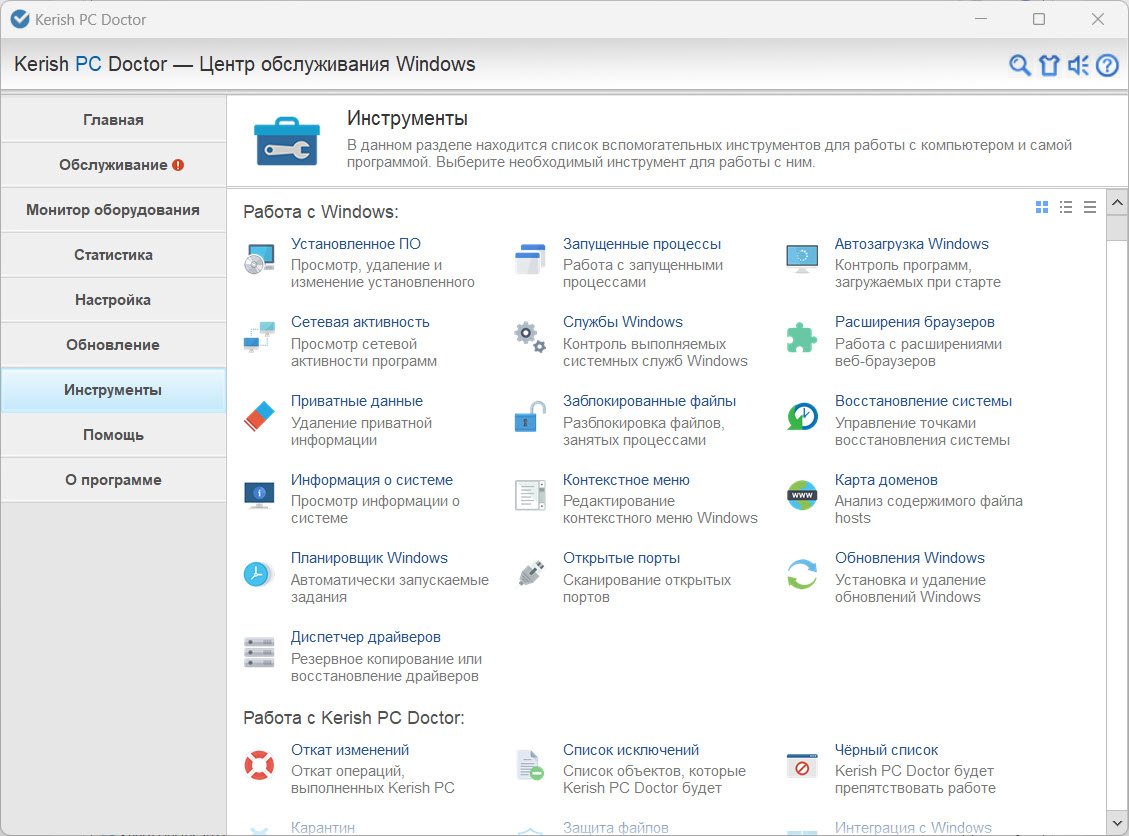Screen dimensions: 1129x836
Task: Click the Приватные данные eraser icon
Action: pyautogui.click(x=259, y=416)
